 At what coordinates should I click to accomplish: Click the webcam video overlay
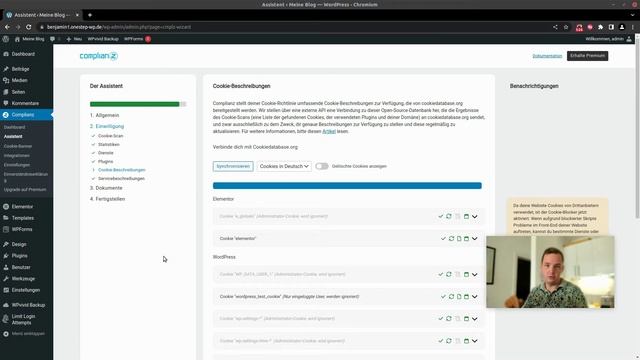click(x=550, y=272)
